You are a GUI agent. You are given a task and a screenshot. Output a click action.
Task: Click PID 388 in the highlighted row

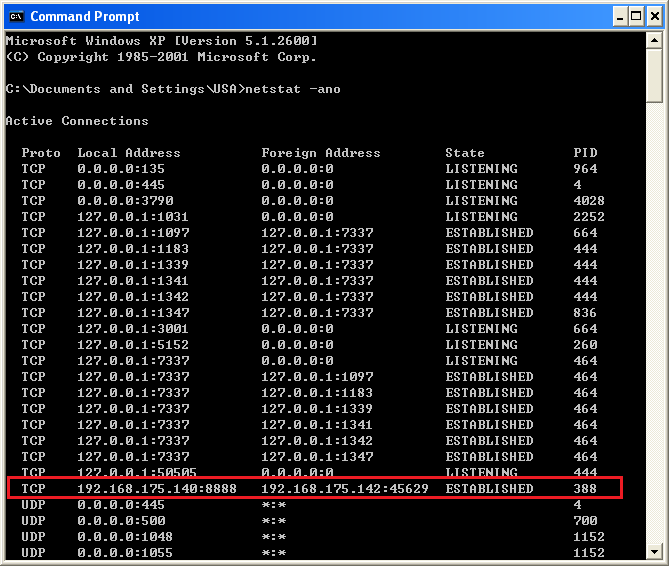click(x=585, y=489)
